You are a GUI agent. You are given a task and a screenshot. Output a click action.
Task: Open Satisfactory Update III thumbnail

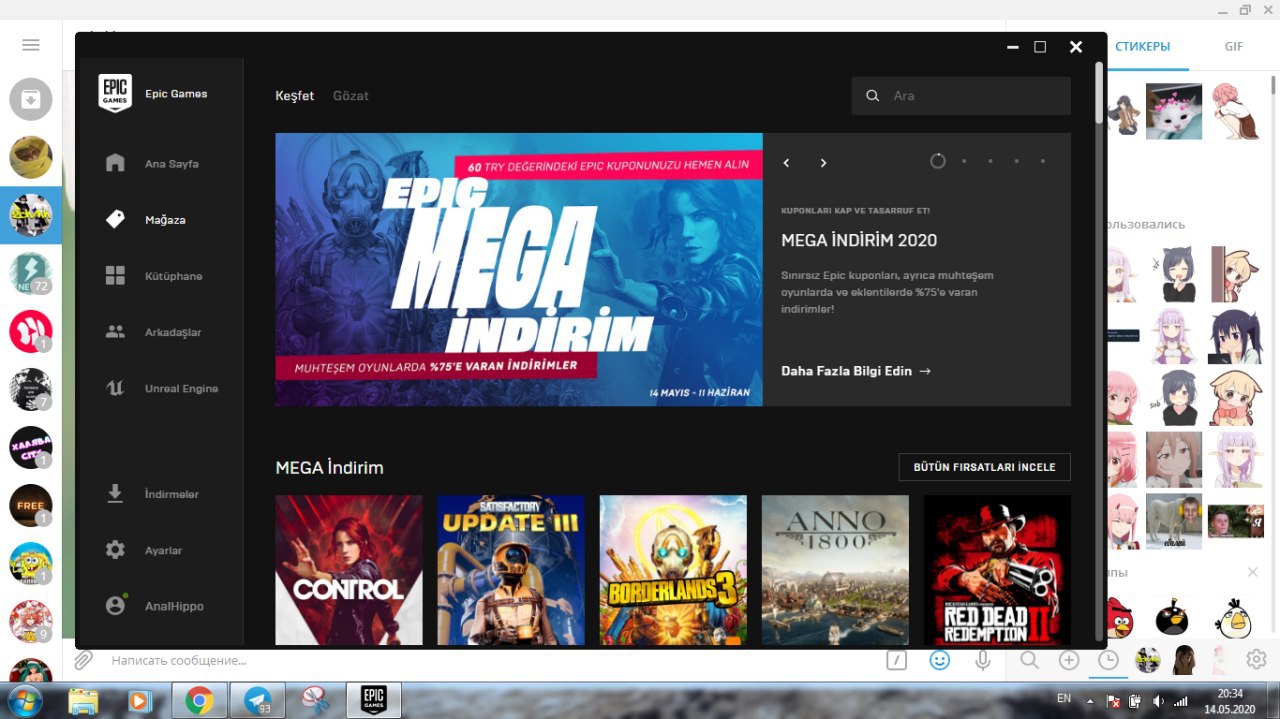[x=511, y=570]
